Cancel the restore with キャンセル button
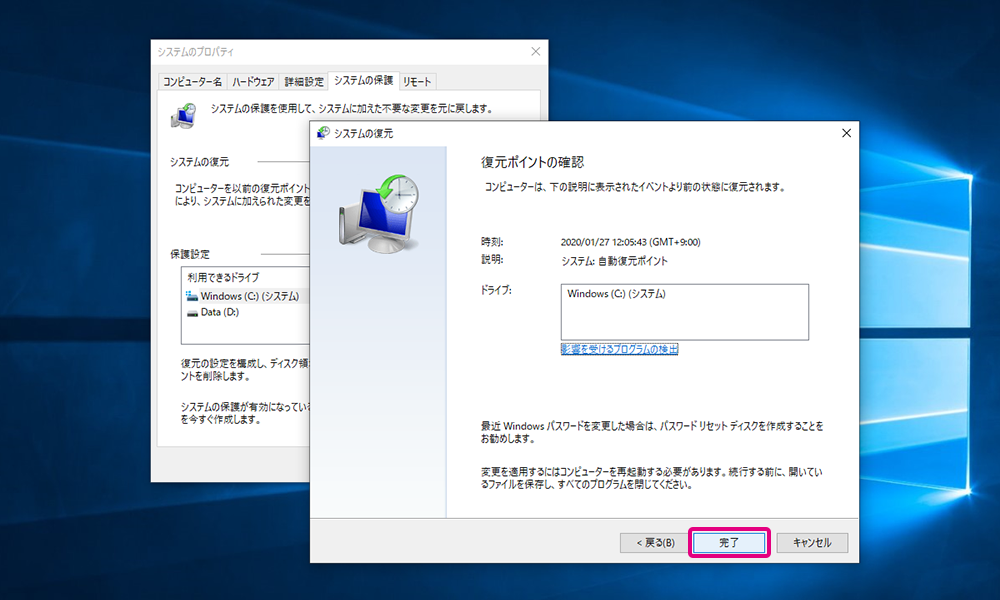 [x=812, y=543]
